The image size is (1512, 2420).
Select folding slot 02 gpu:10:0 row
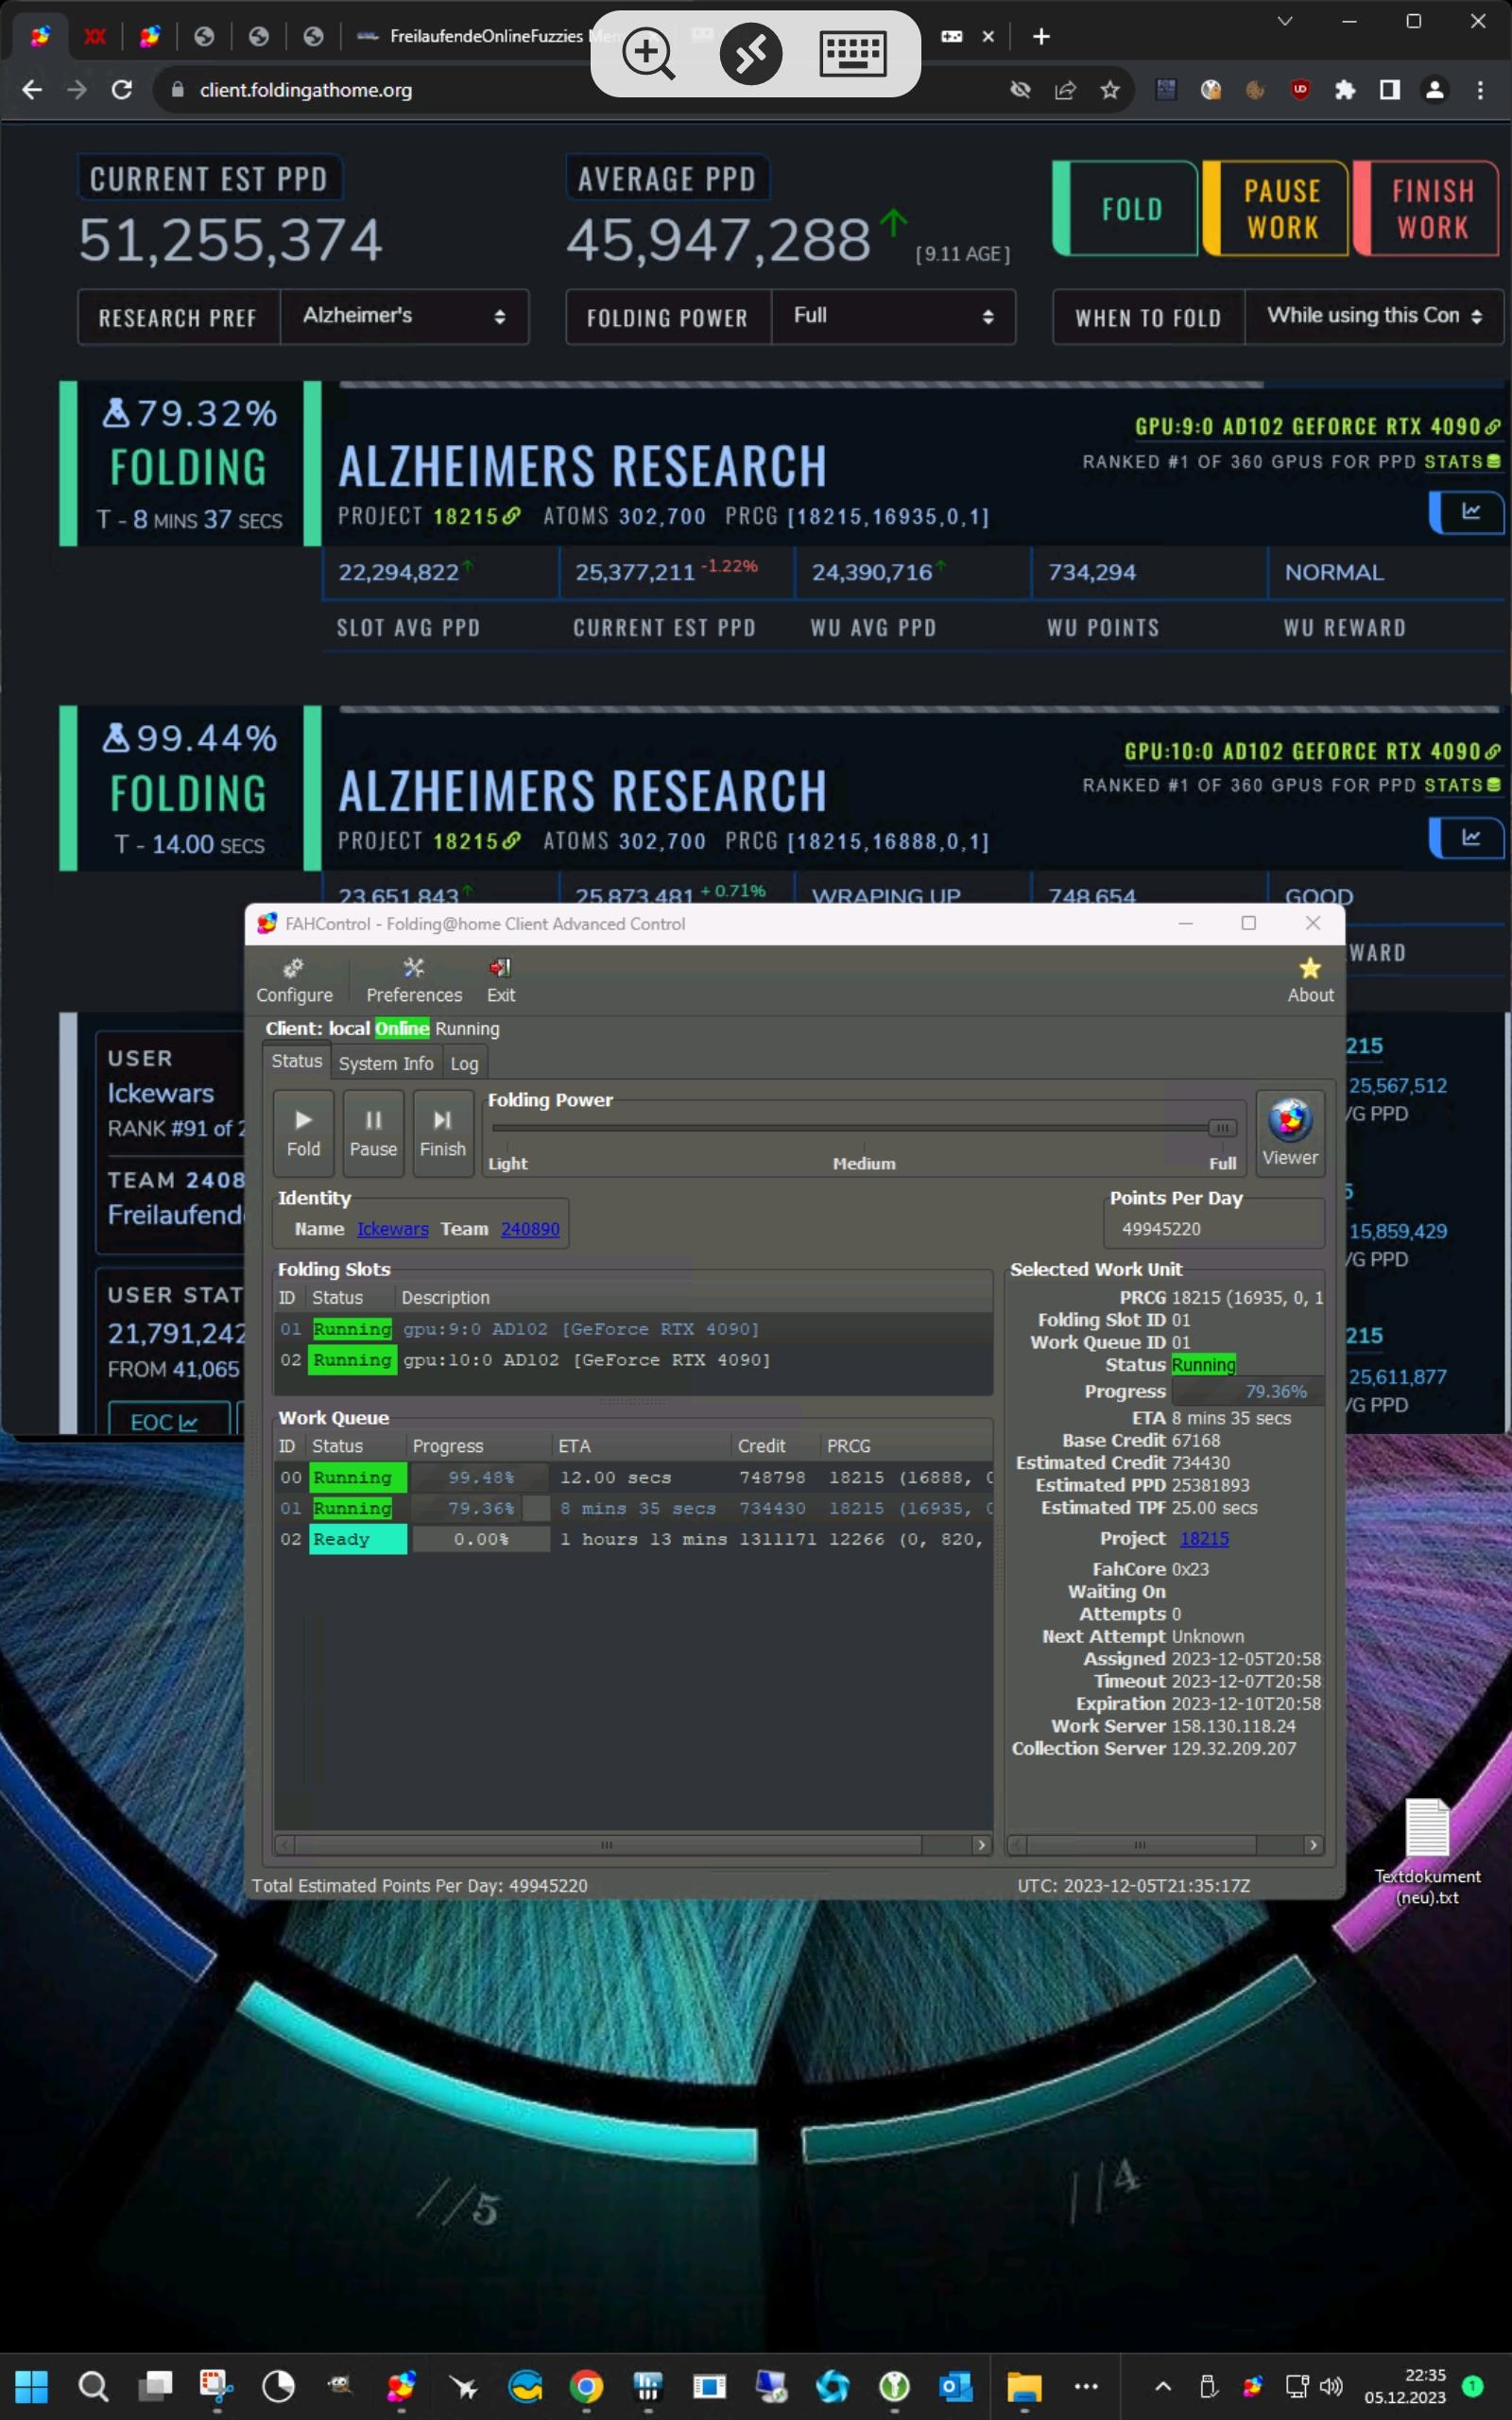click(x=633, y=1359)
